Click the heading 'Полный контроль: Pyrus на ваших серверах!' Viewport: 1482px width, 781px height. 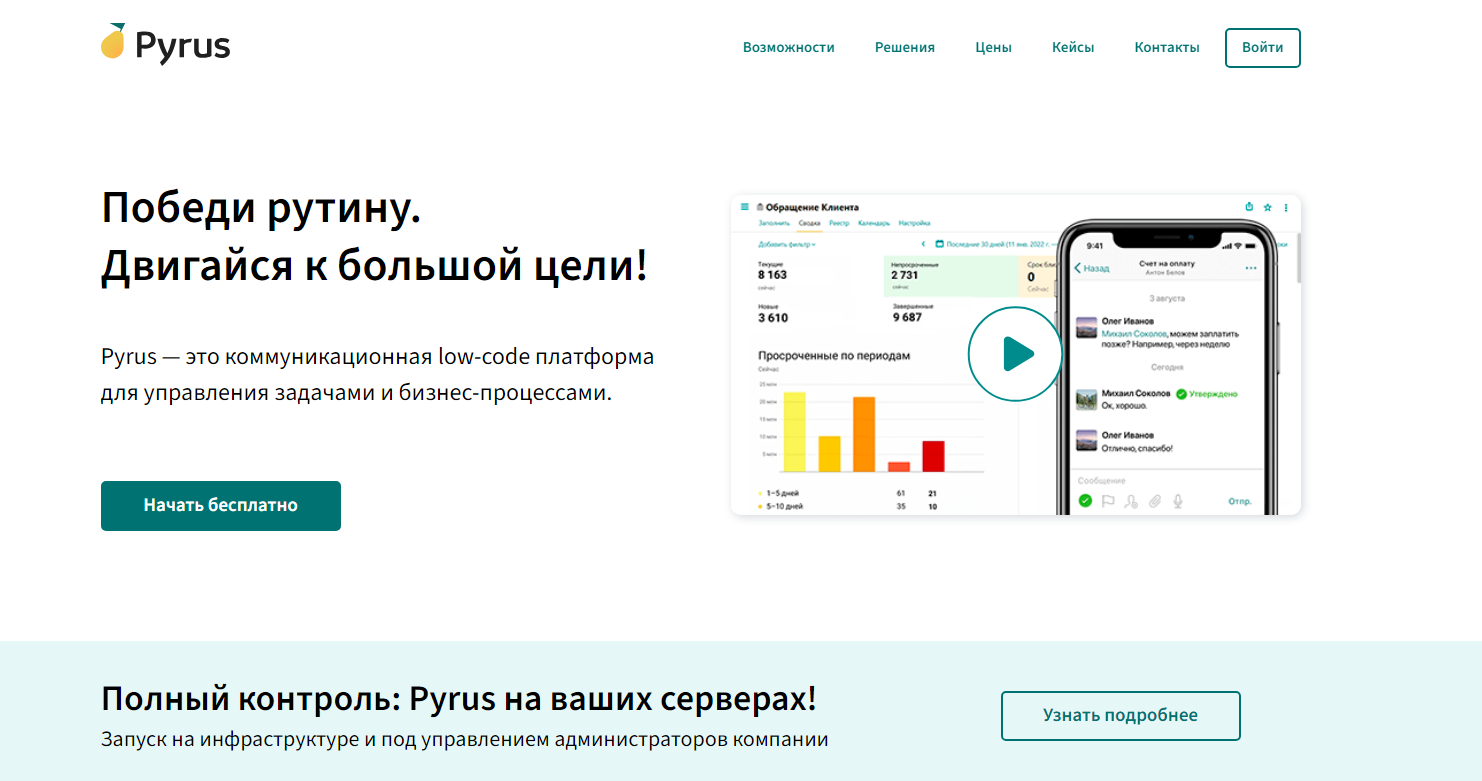[459, 699]
